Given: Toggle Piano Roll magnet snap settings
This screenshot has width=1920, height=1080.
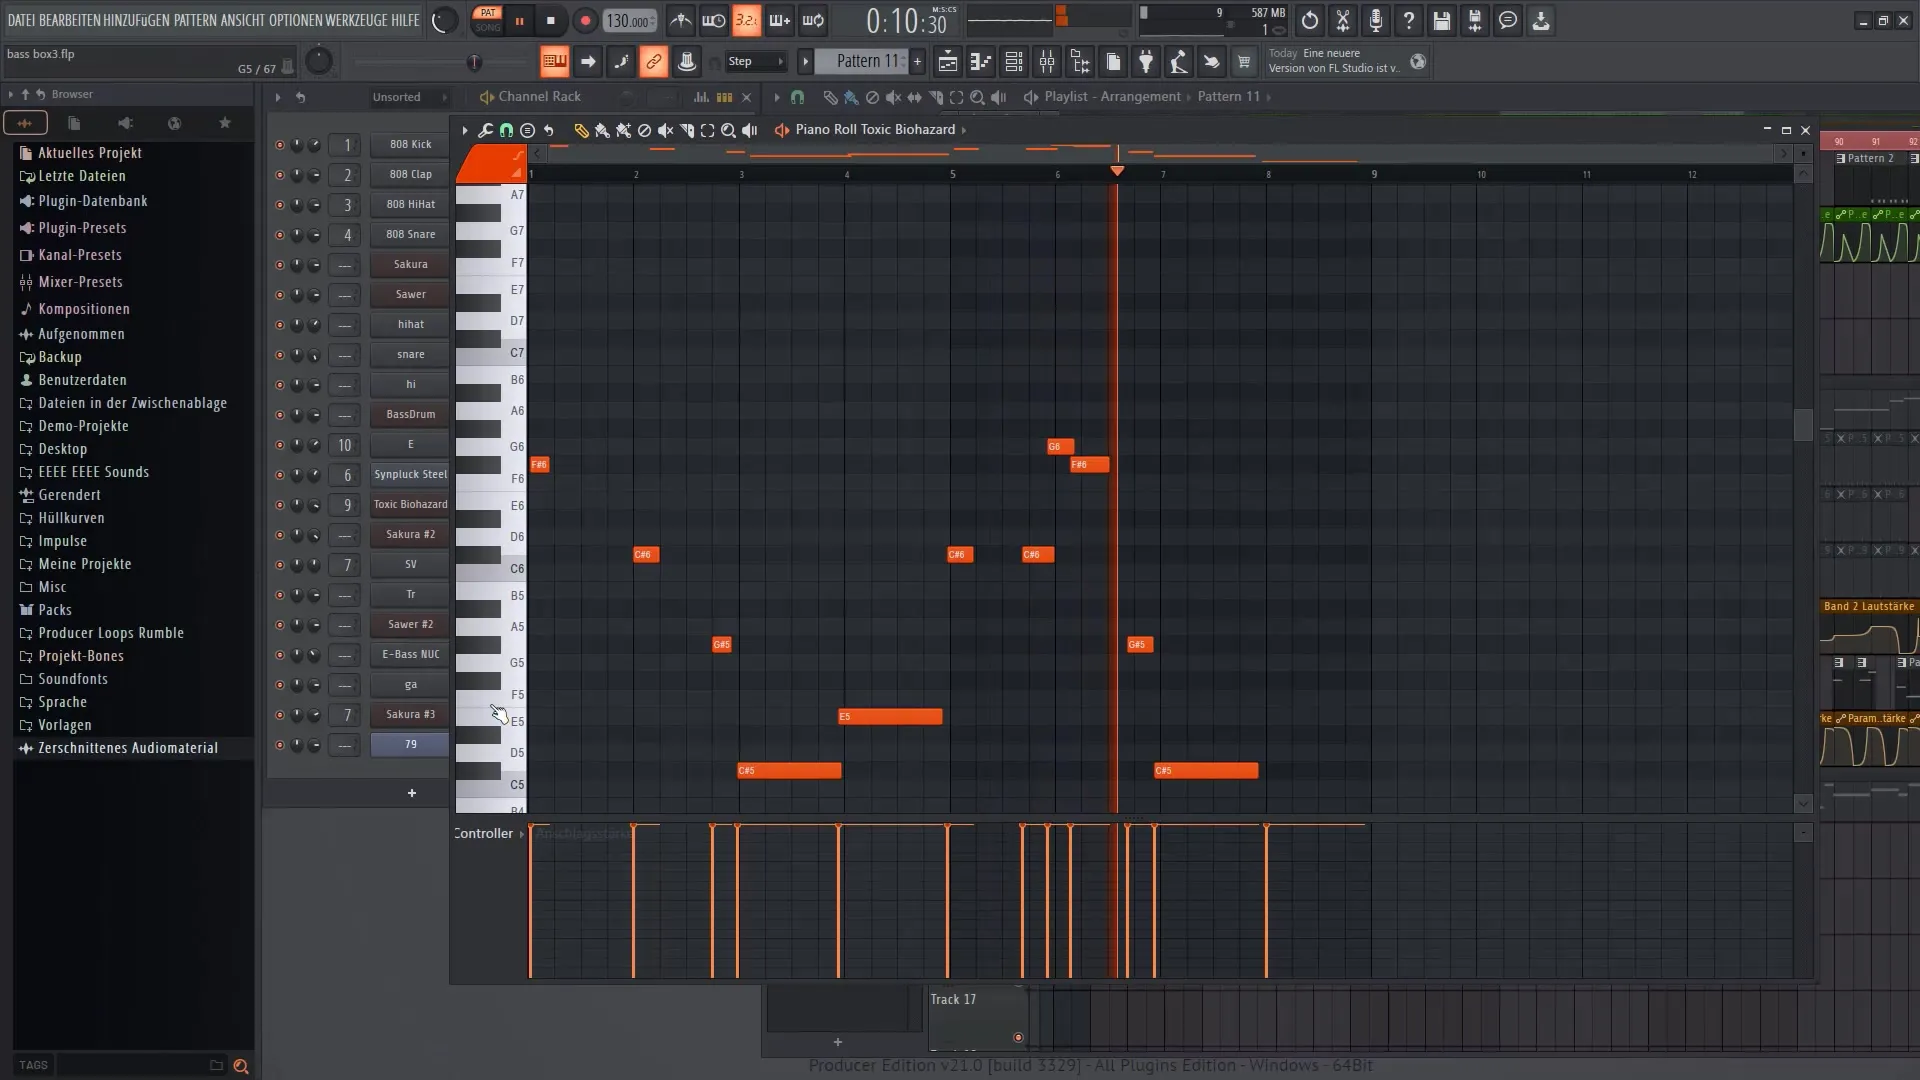Looking at the screenshot, I should point(506,130).
